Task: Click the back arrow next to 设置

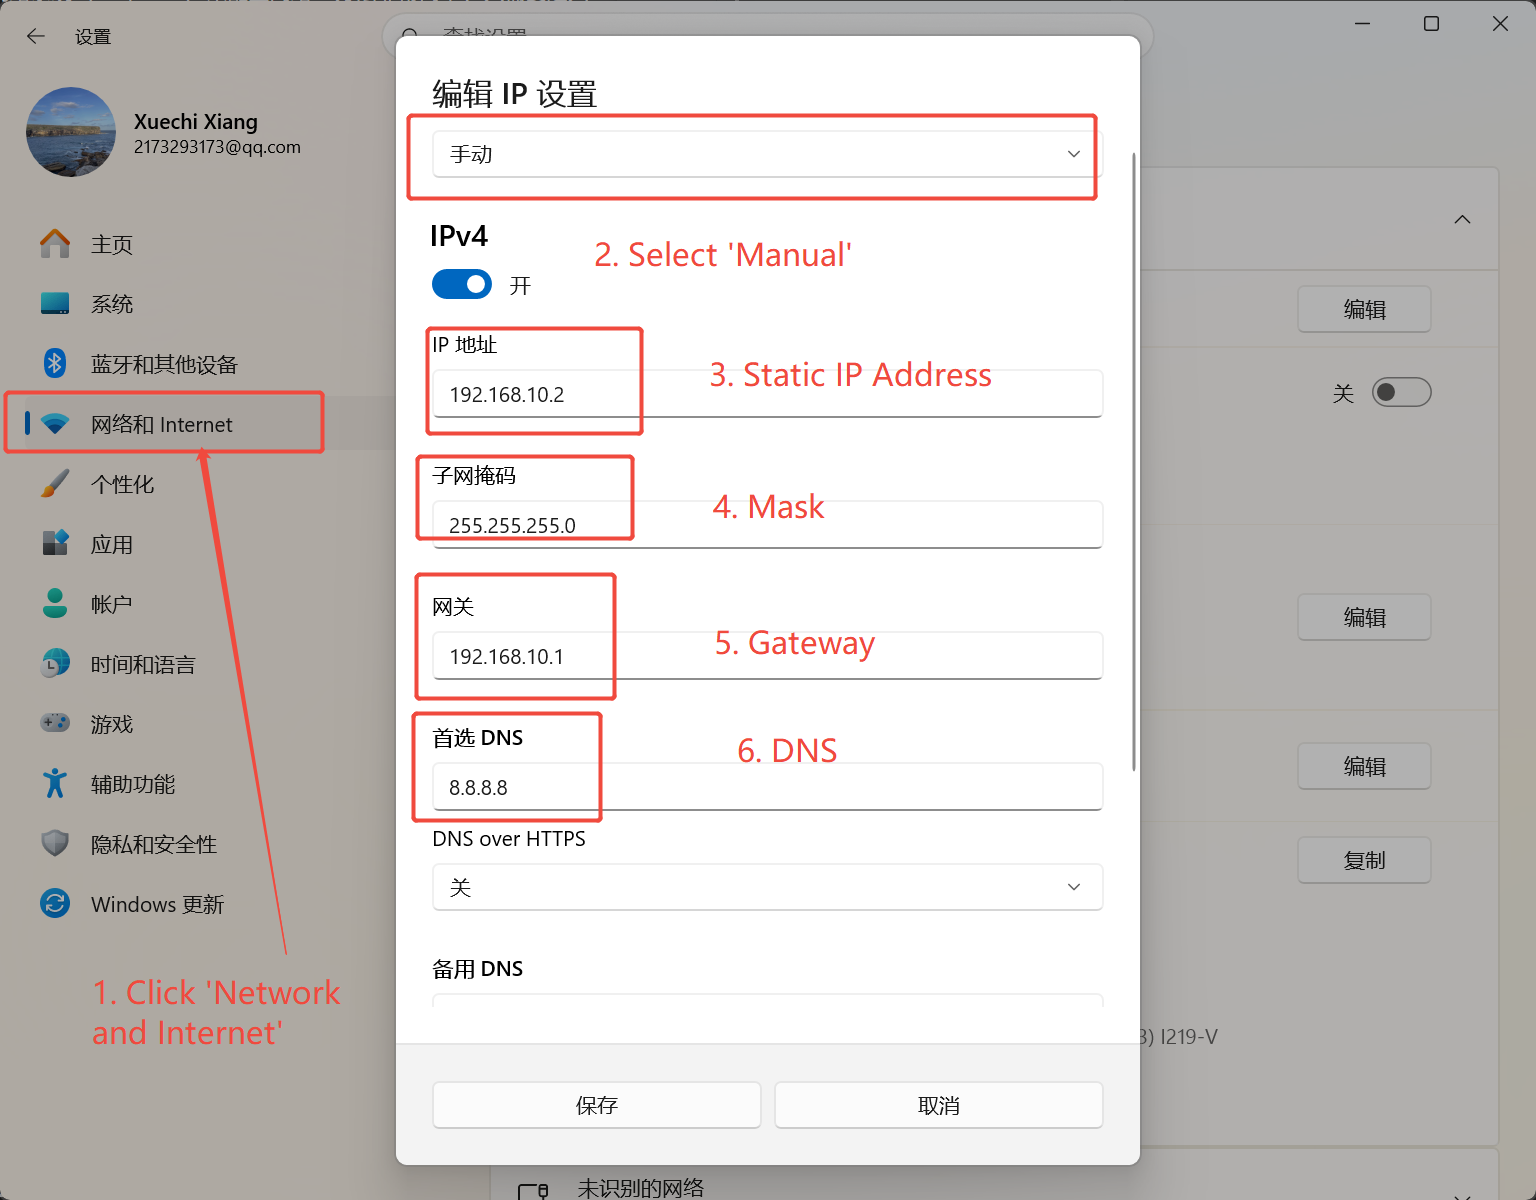Action: click(36, 37)
